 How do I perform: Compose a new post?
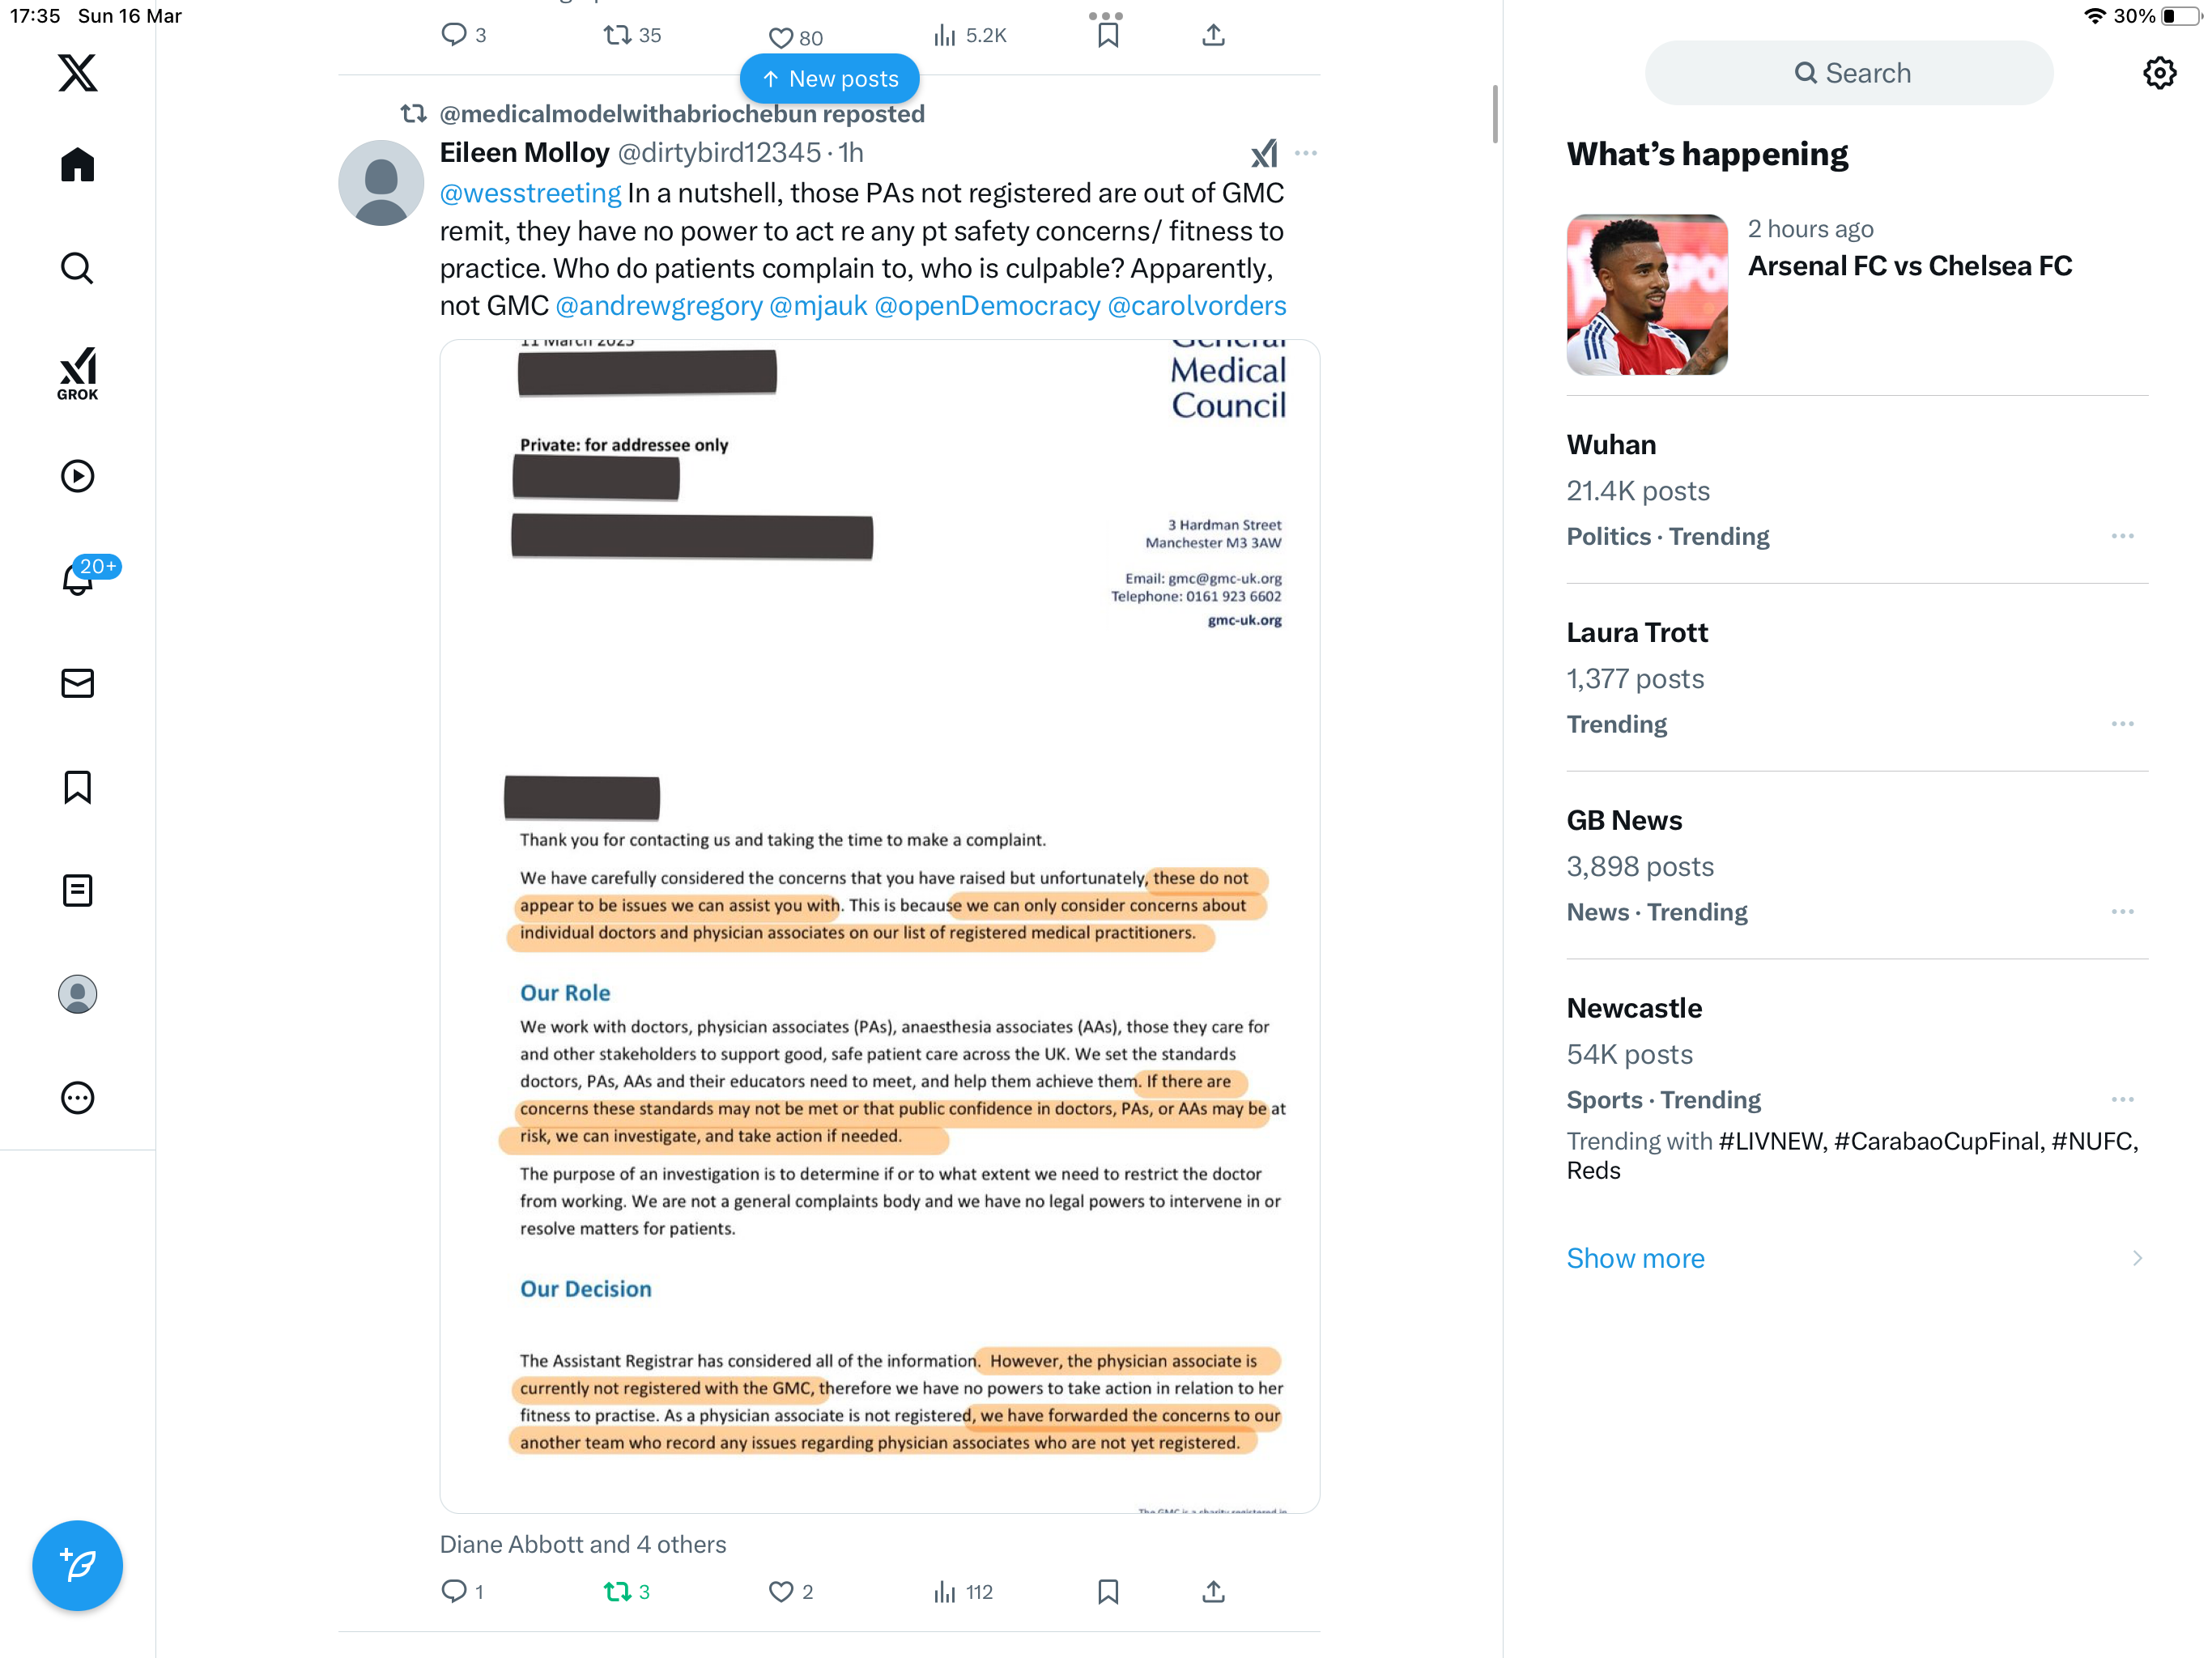pyautogui.click(x=77, y=1565)
